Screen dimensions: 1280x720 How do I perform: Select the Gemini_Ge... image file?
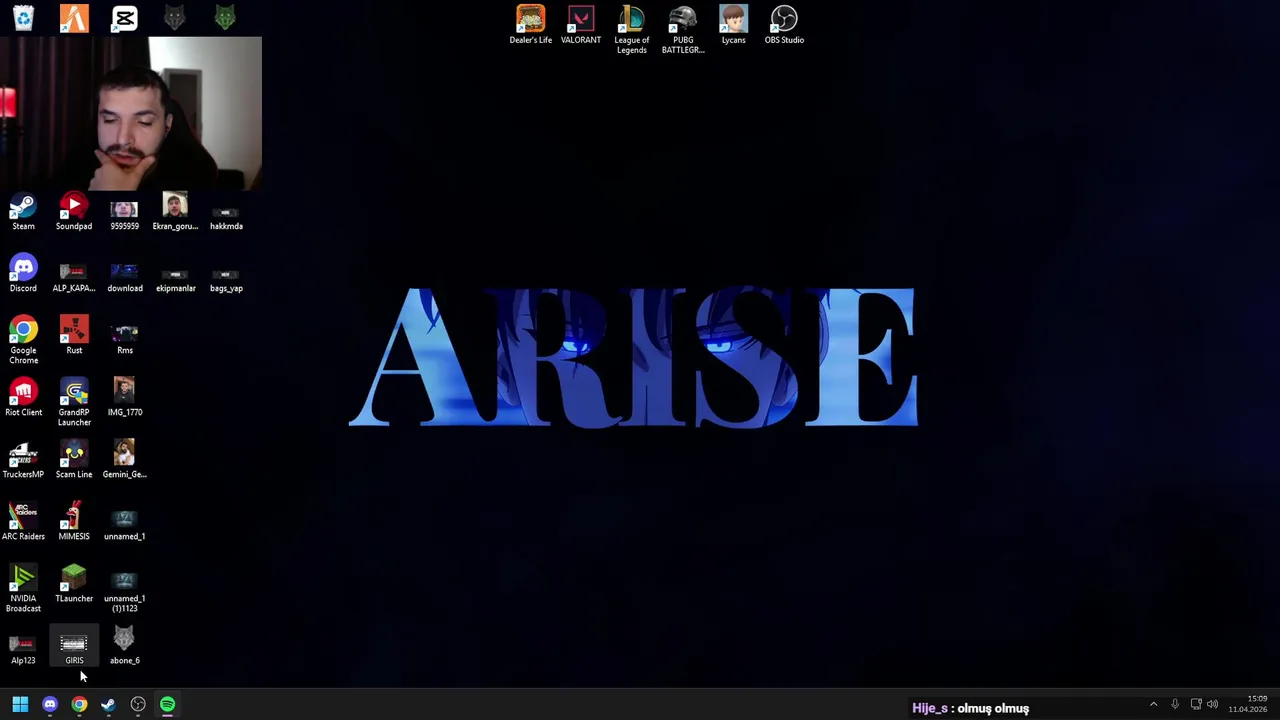click(x=124, y=460)
